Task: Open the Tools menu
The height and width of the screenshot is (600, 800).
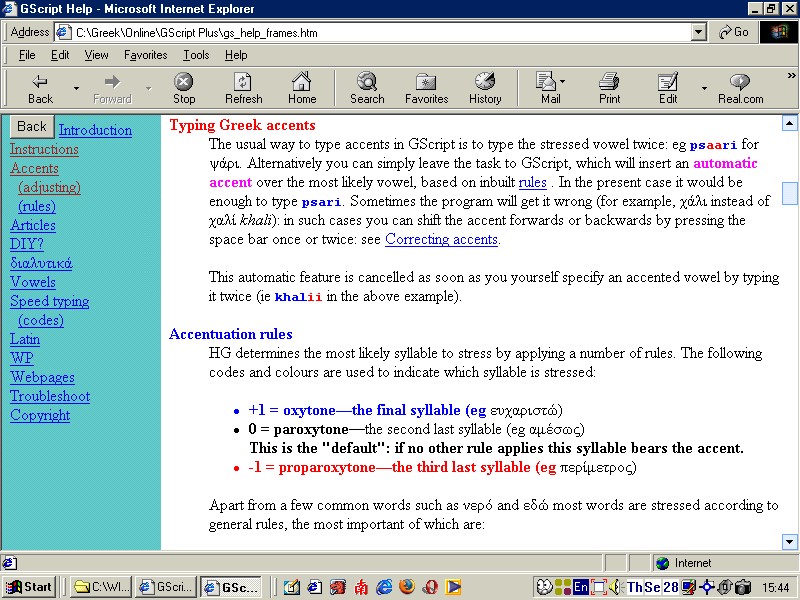Action: pyautogui.click(x=195, y=55)
